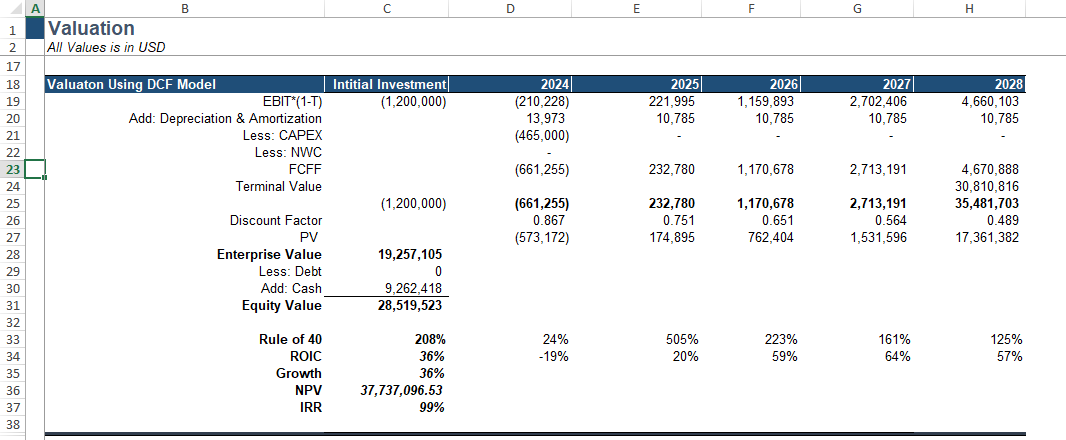
Task: Click the 'Equity Value' label
Action: [x=281, y=305]
